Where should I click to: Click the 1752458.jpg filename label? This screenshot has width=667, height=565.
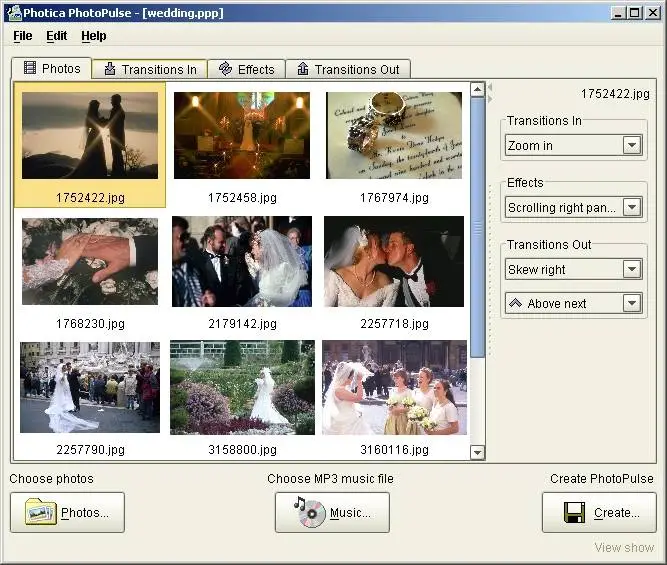click(x=242, y=198)
